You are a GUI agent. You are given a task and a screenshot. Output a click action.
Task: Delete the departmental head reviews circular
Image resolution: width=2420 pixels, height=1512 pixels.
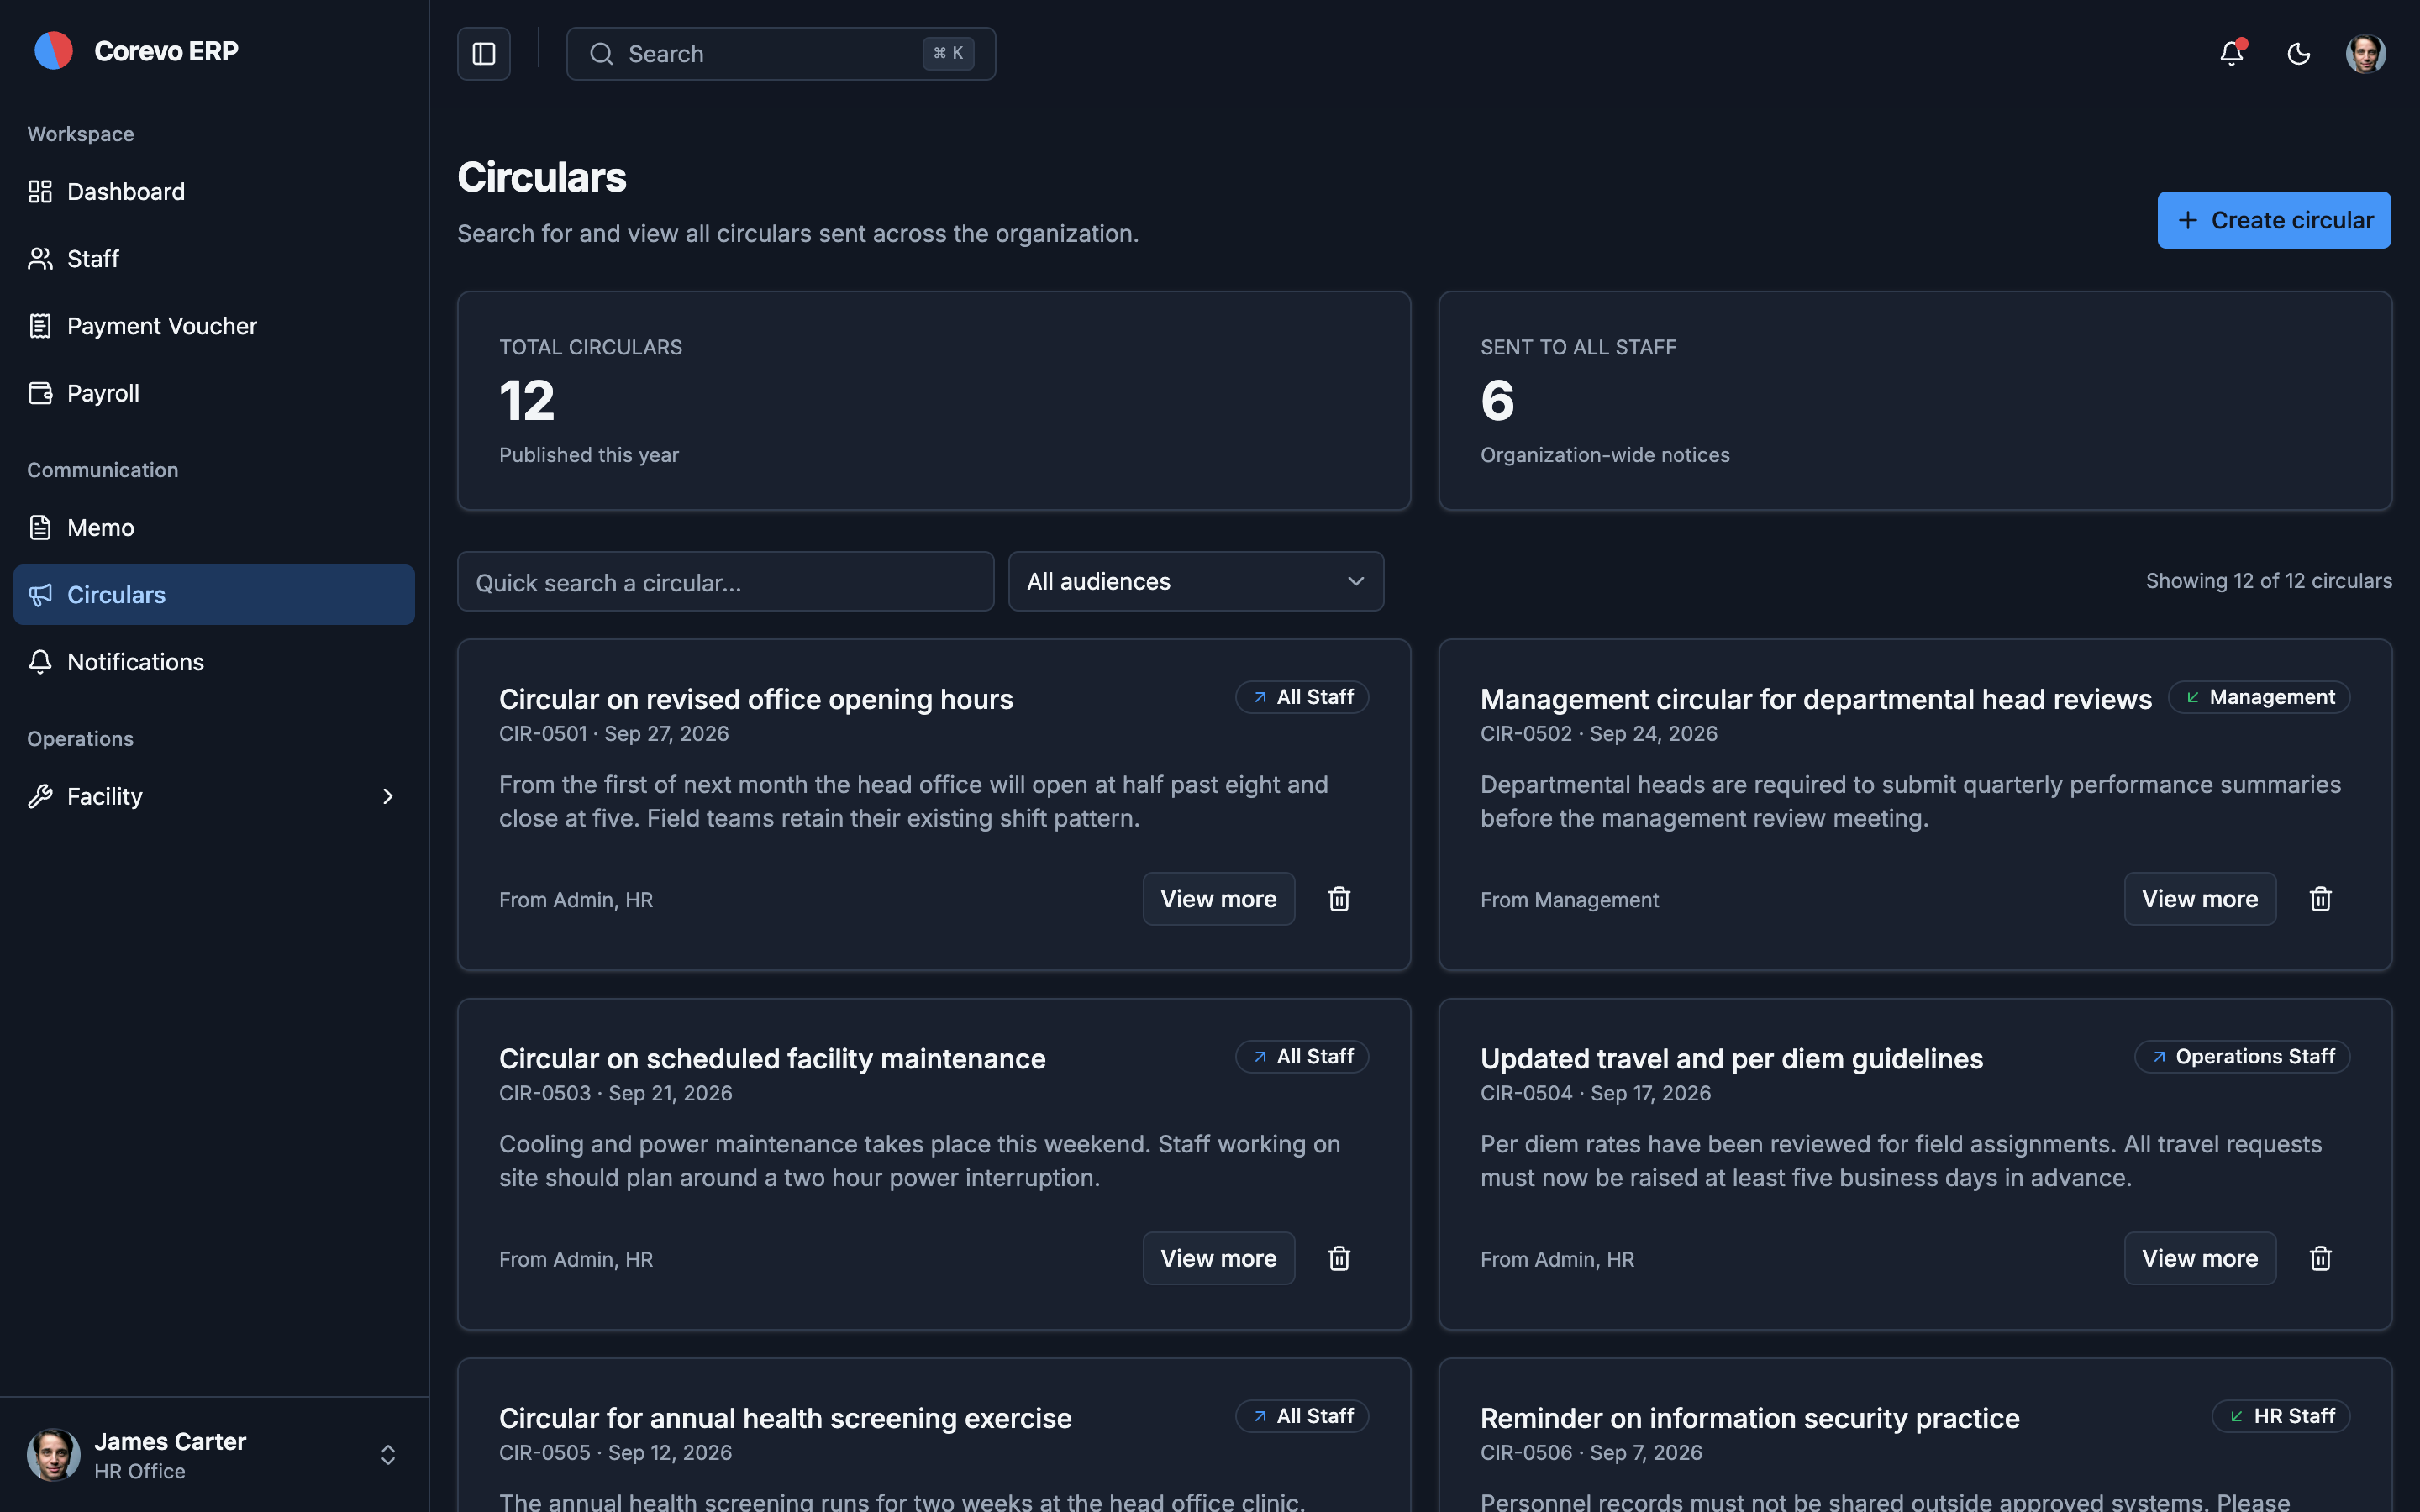coord(2320,899)
